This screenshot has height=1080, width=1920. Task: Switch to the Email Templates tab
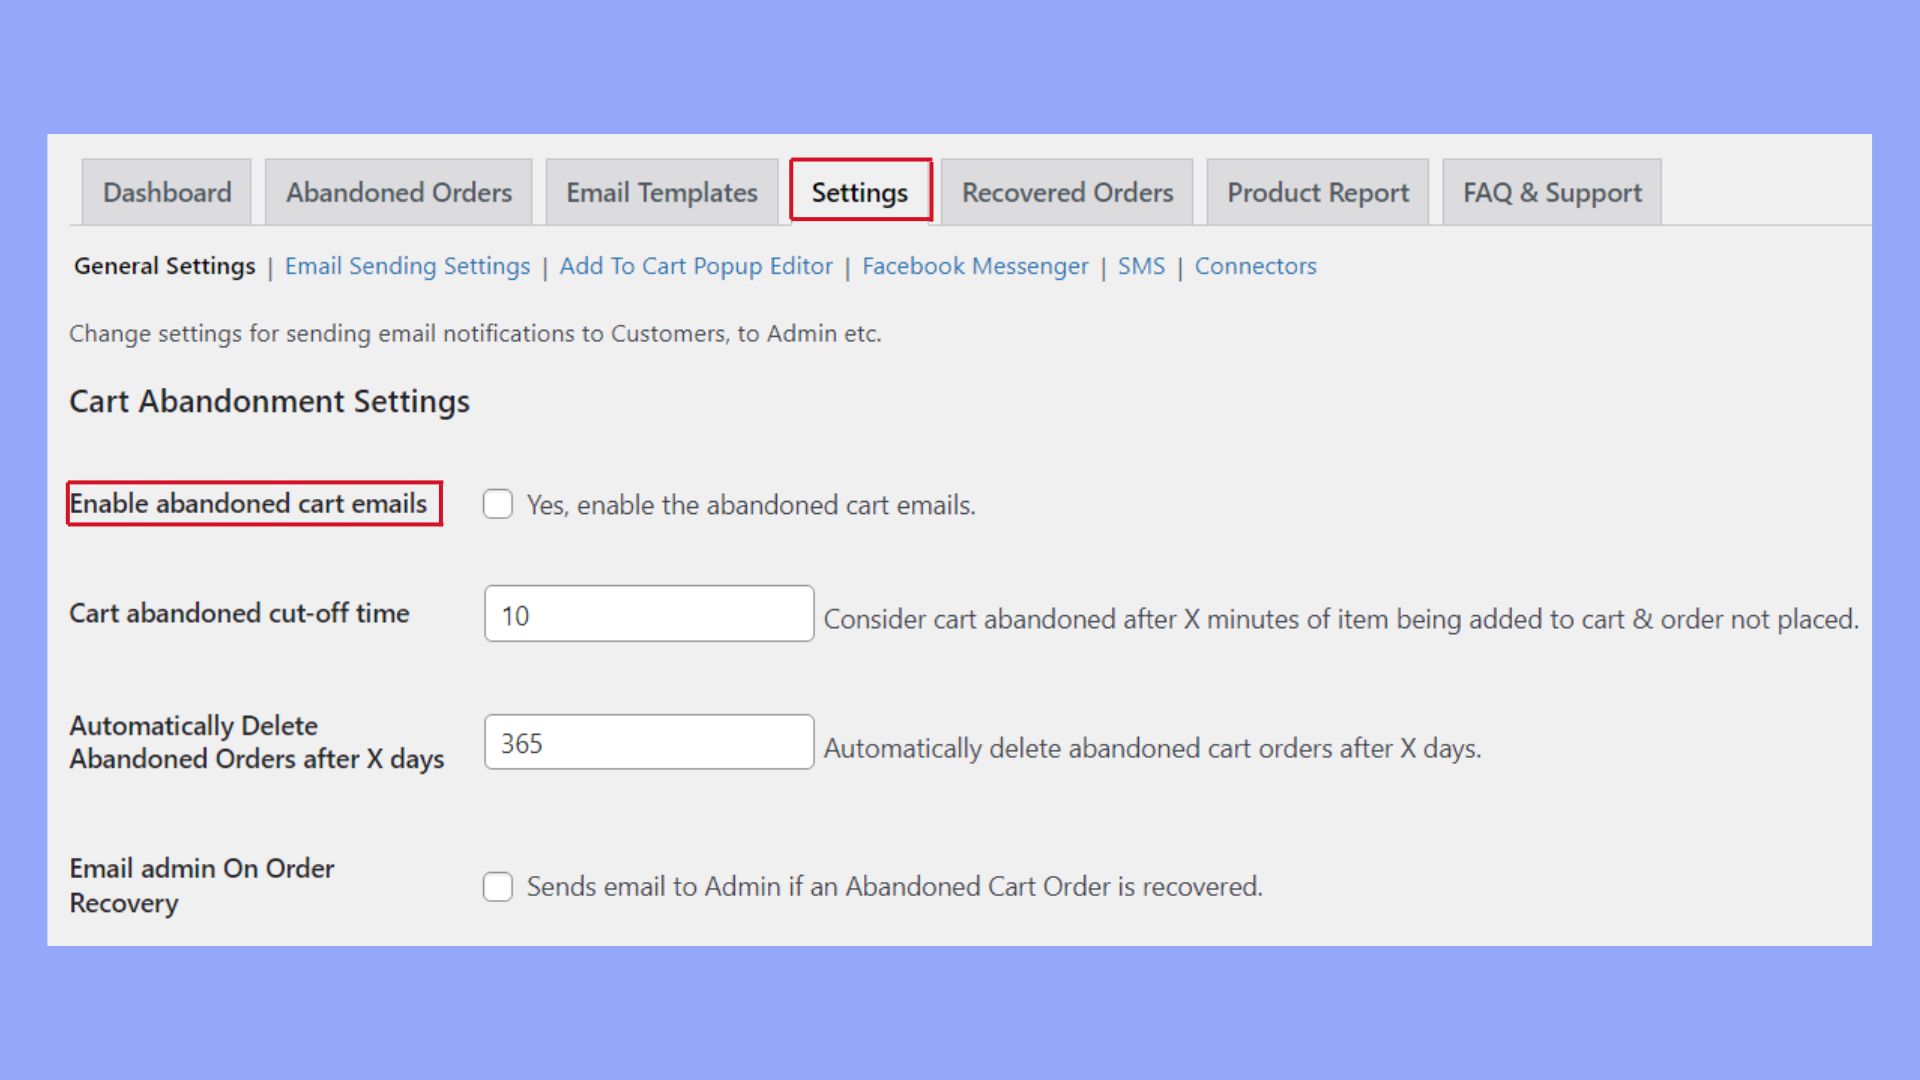tap(661, 192)
